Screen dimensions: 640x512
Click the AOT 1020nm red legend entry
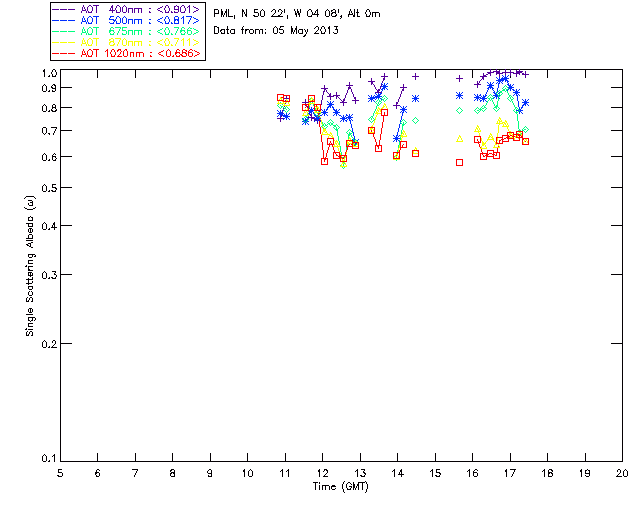coord(127,53)
